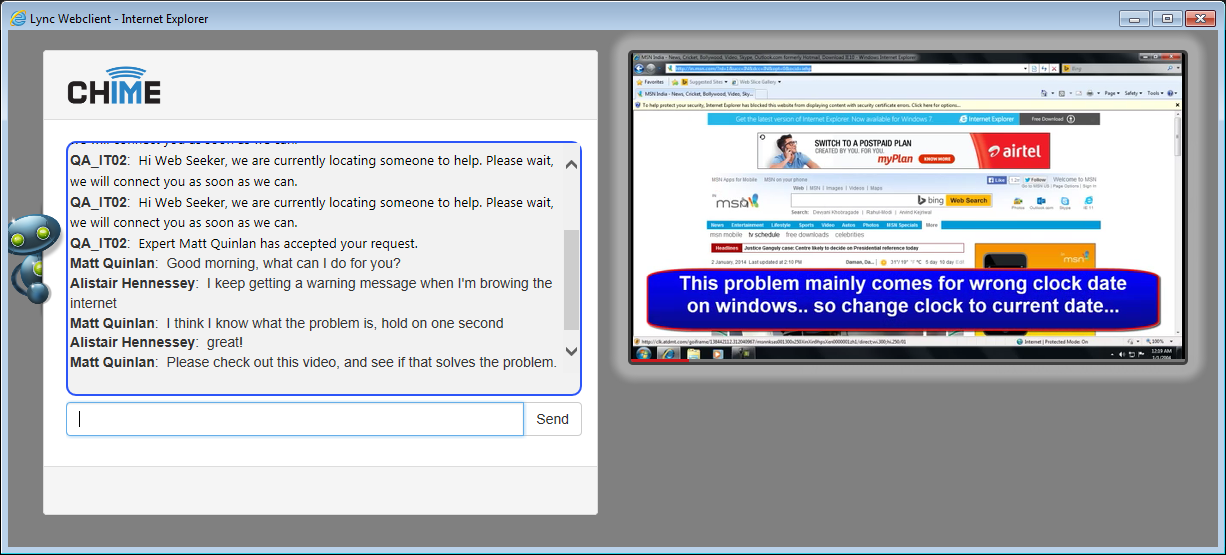The width and height of the screenshot is (1226, 555).
Task: Click the chat scroll up arrow
Action: [x=572, y=165]
